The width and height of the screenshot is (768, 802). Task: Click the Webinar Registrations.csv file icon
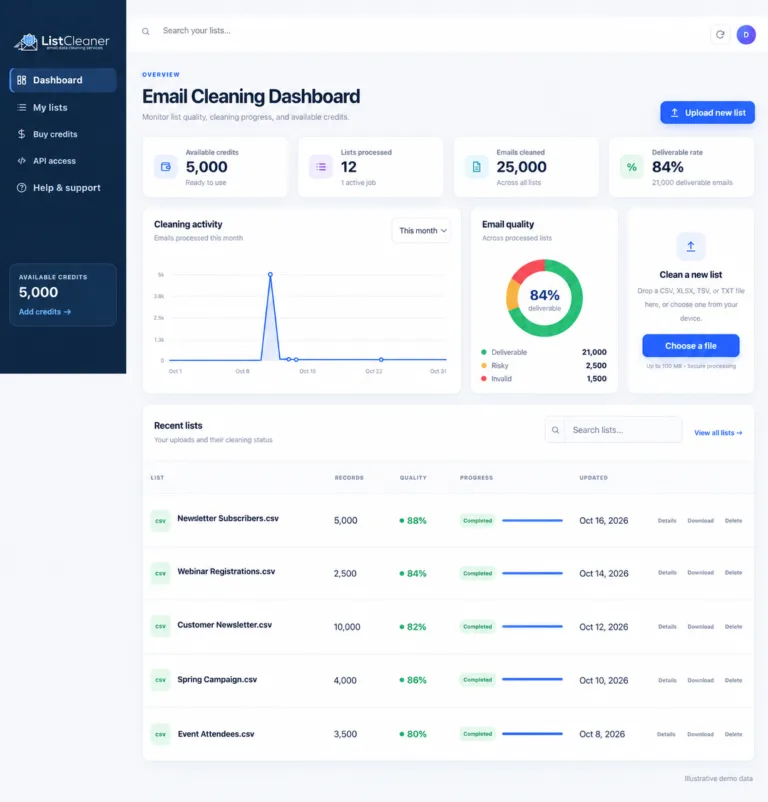[160, 573]
